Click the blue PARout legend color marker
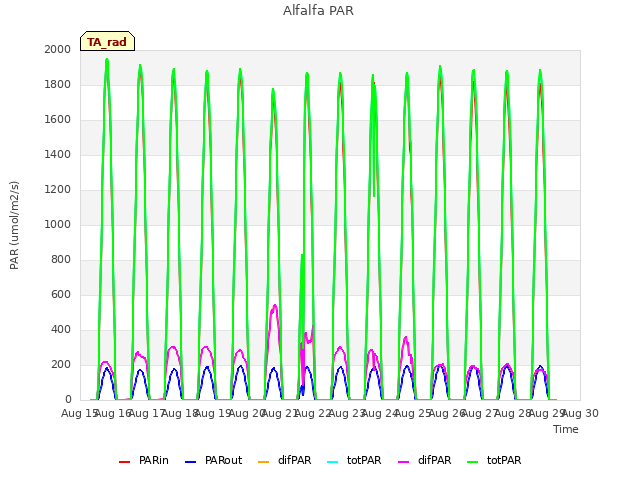Screen dimensions: 640x480 [191, 462]
